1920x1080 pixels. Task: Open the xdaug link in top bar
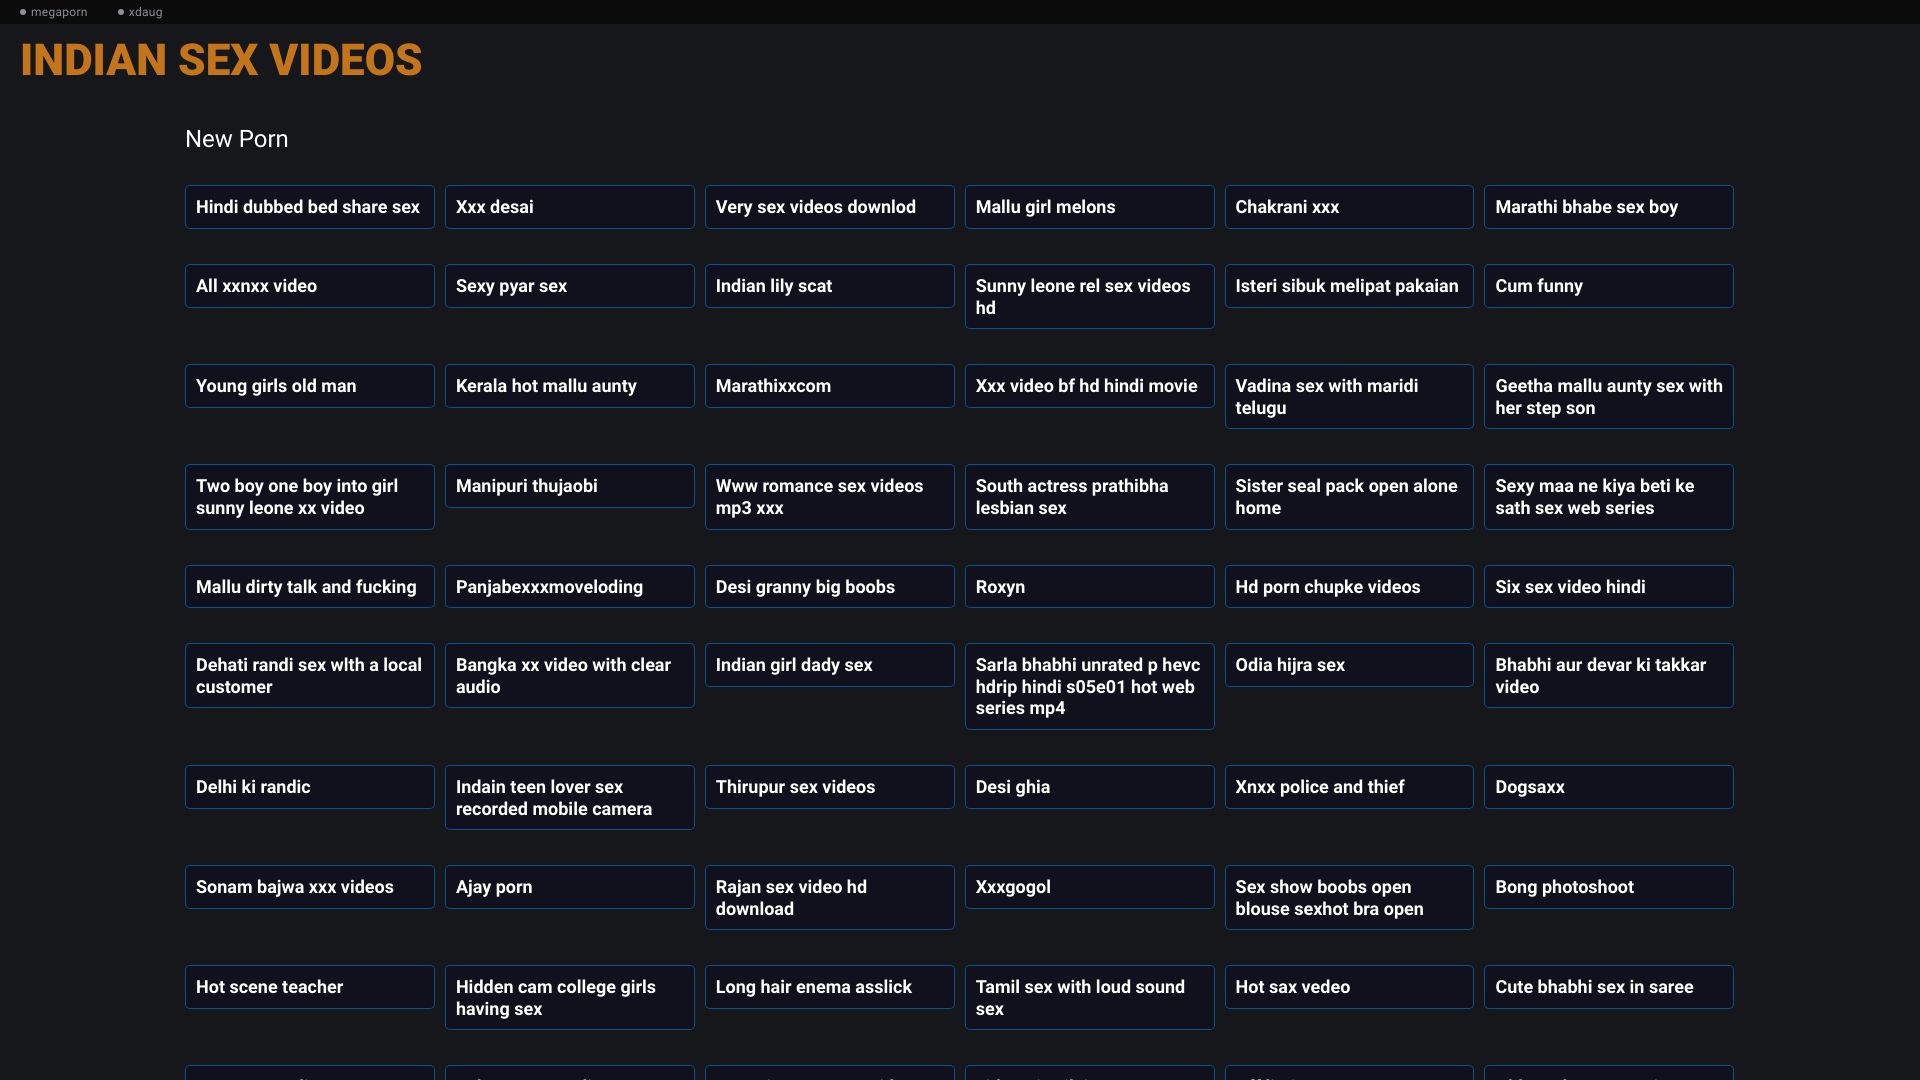[140, 12]
